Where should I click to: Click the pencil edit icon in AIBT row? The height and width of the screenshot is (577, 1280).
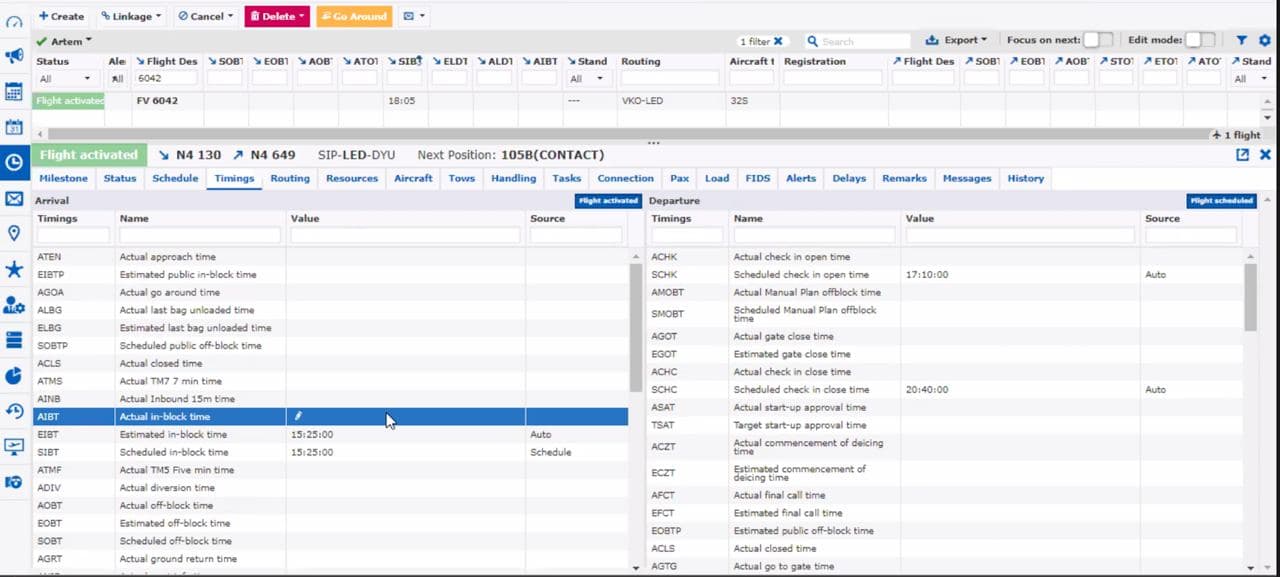tap(297, 417)
